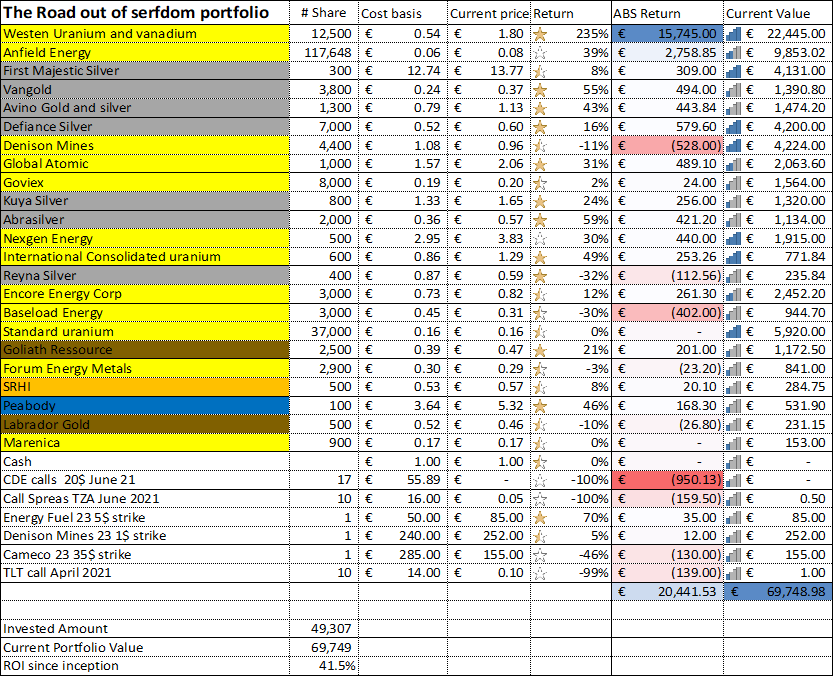This screenshot has height=677, width=834.
Task: Click the bar icon in the Reyna Silver row
Action: pyautogui.click(x=733, y=276)
